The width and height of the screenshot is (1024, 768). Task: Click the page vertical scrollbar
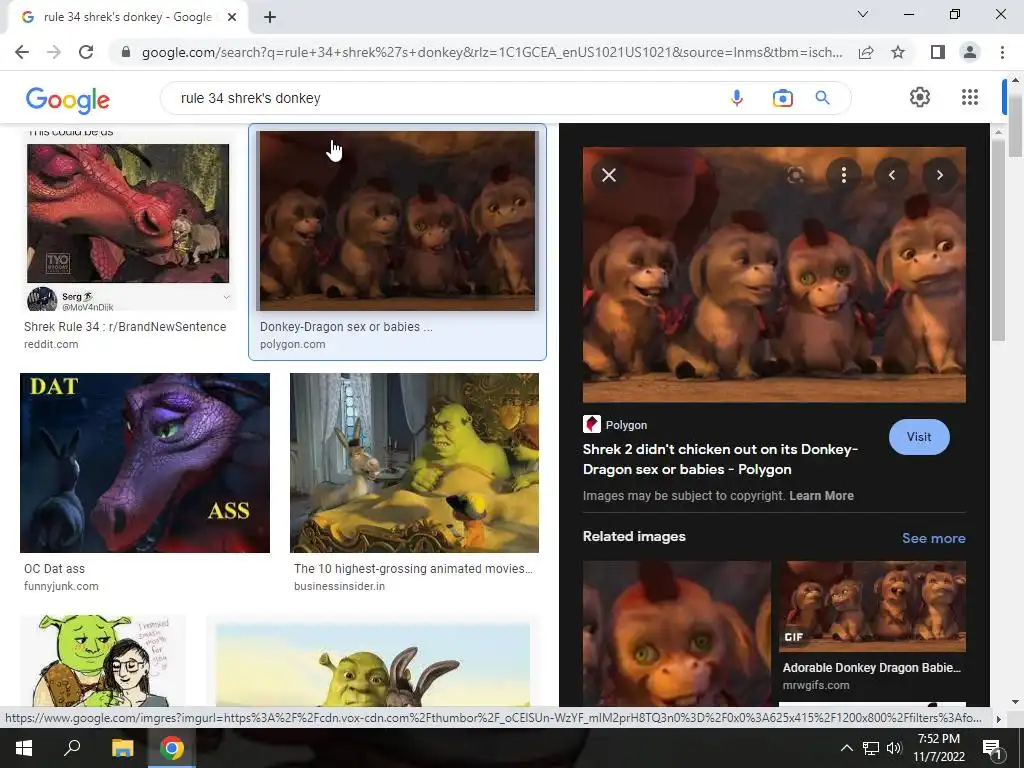point(1015,127)
